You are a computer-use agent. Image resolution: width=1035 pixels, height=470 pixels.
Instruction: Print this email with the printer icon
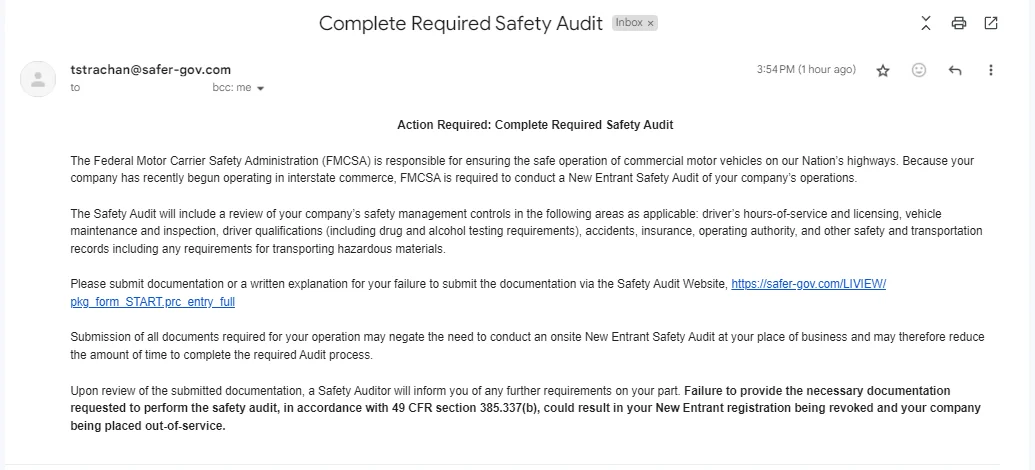click(x=959, y=23)
